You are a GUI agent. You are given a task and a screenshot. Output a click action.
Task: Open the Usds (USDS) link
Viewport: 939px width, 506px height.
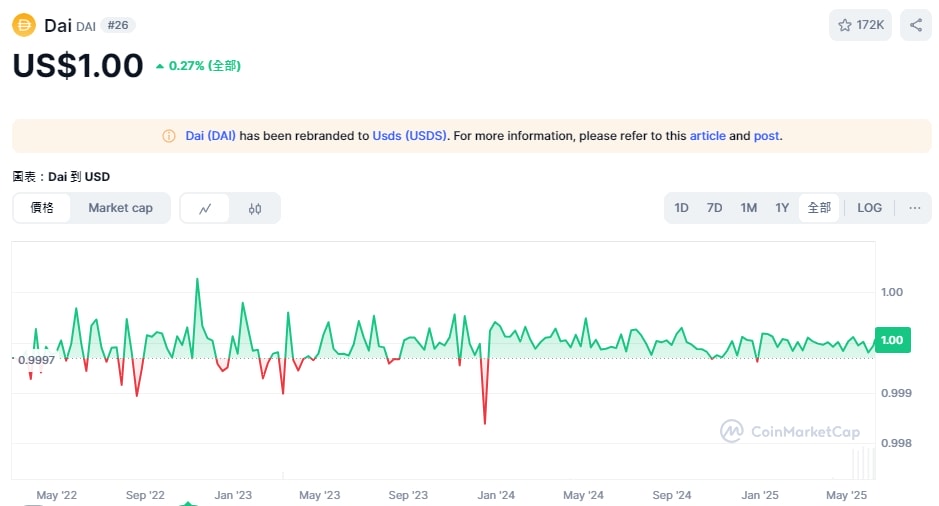pos(410,136)
